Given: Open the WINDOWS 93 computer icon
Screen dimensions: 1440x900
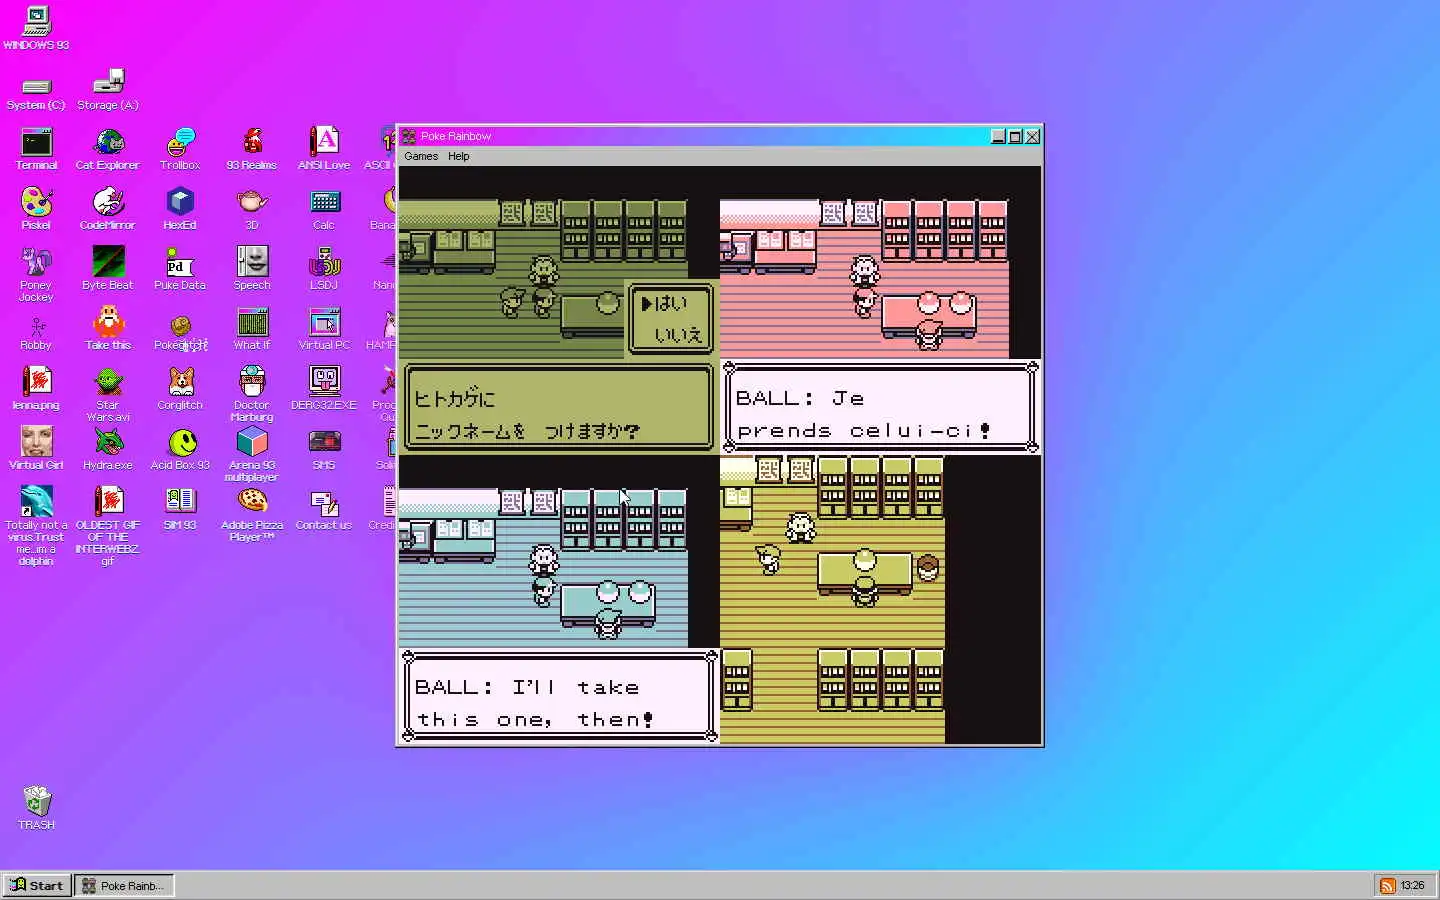Looking at the screenshot, I should point(36,28).
